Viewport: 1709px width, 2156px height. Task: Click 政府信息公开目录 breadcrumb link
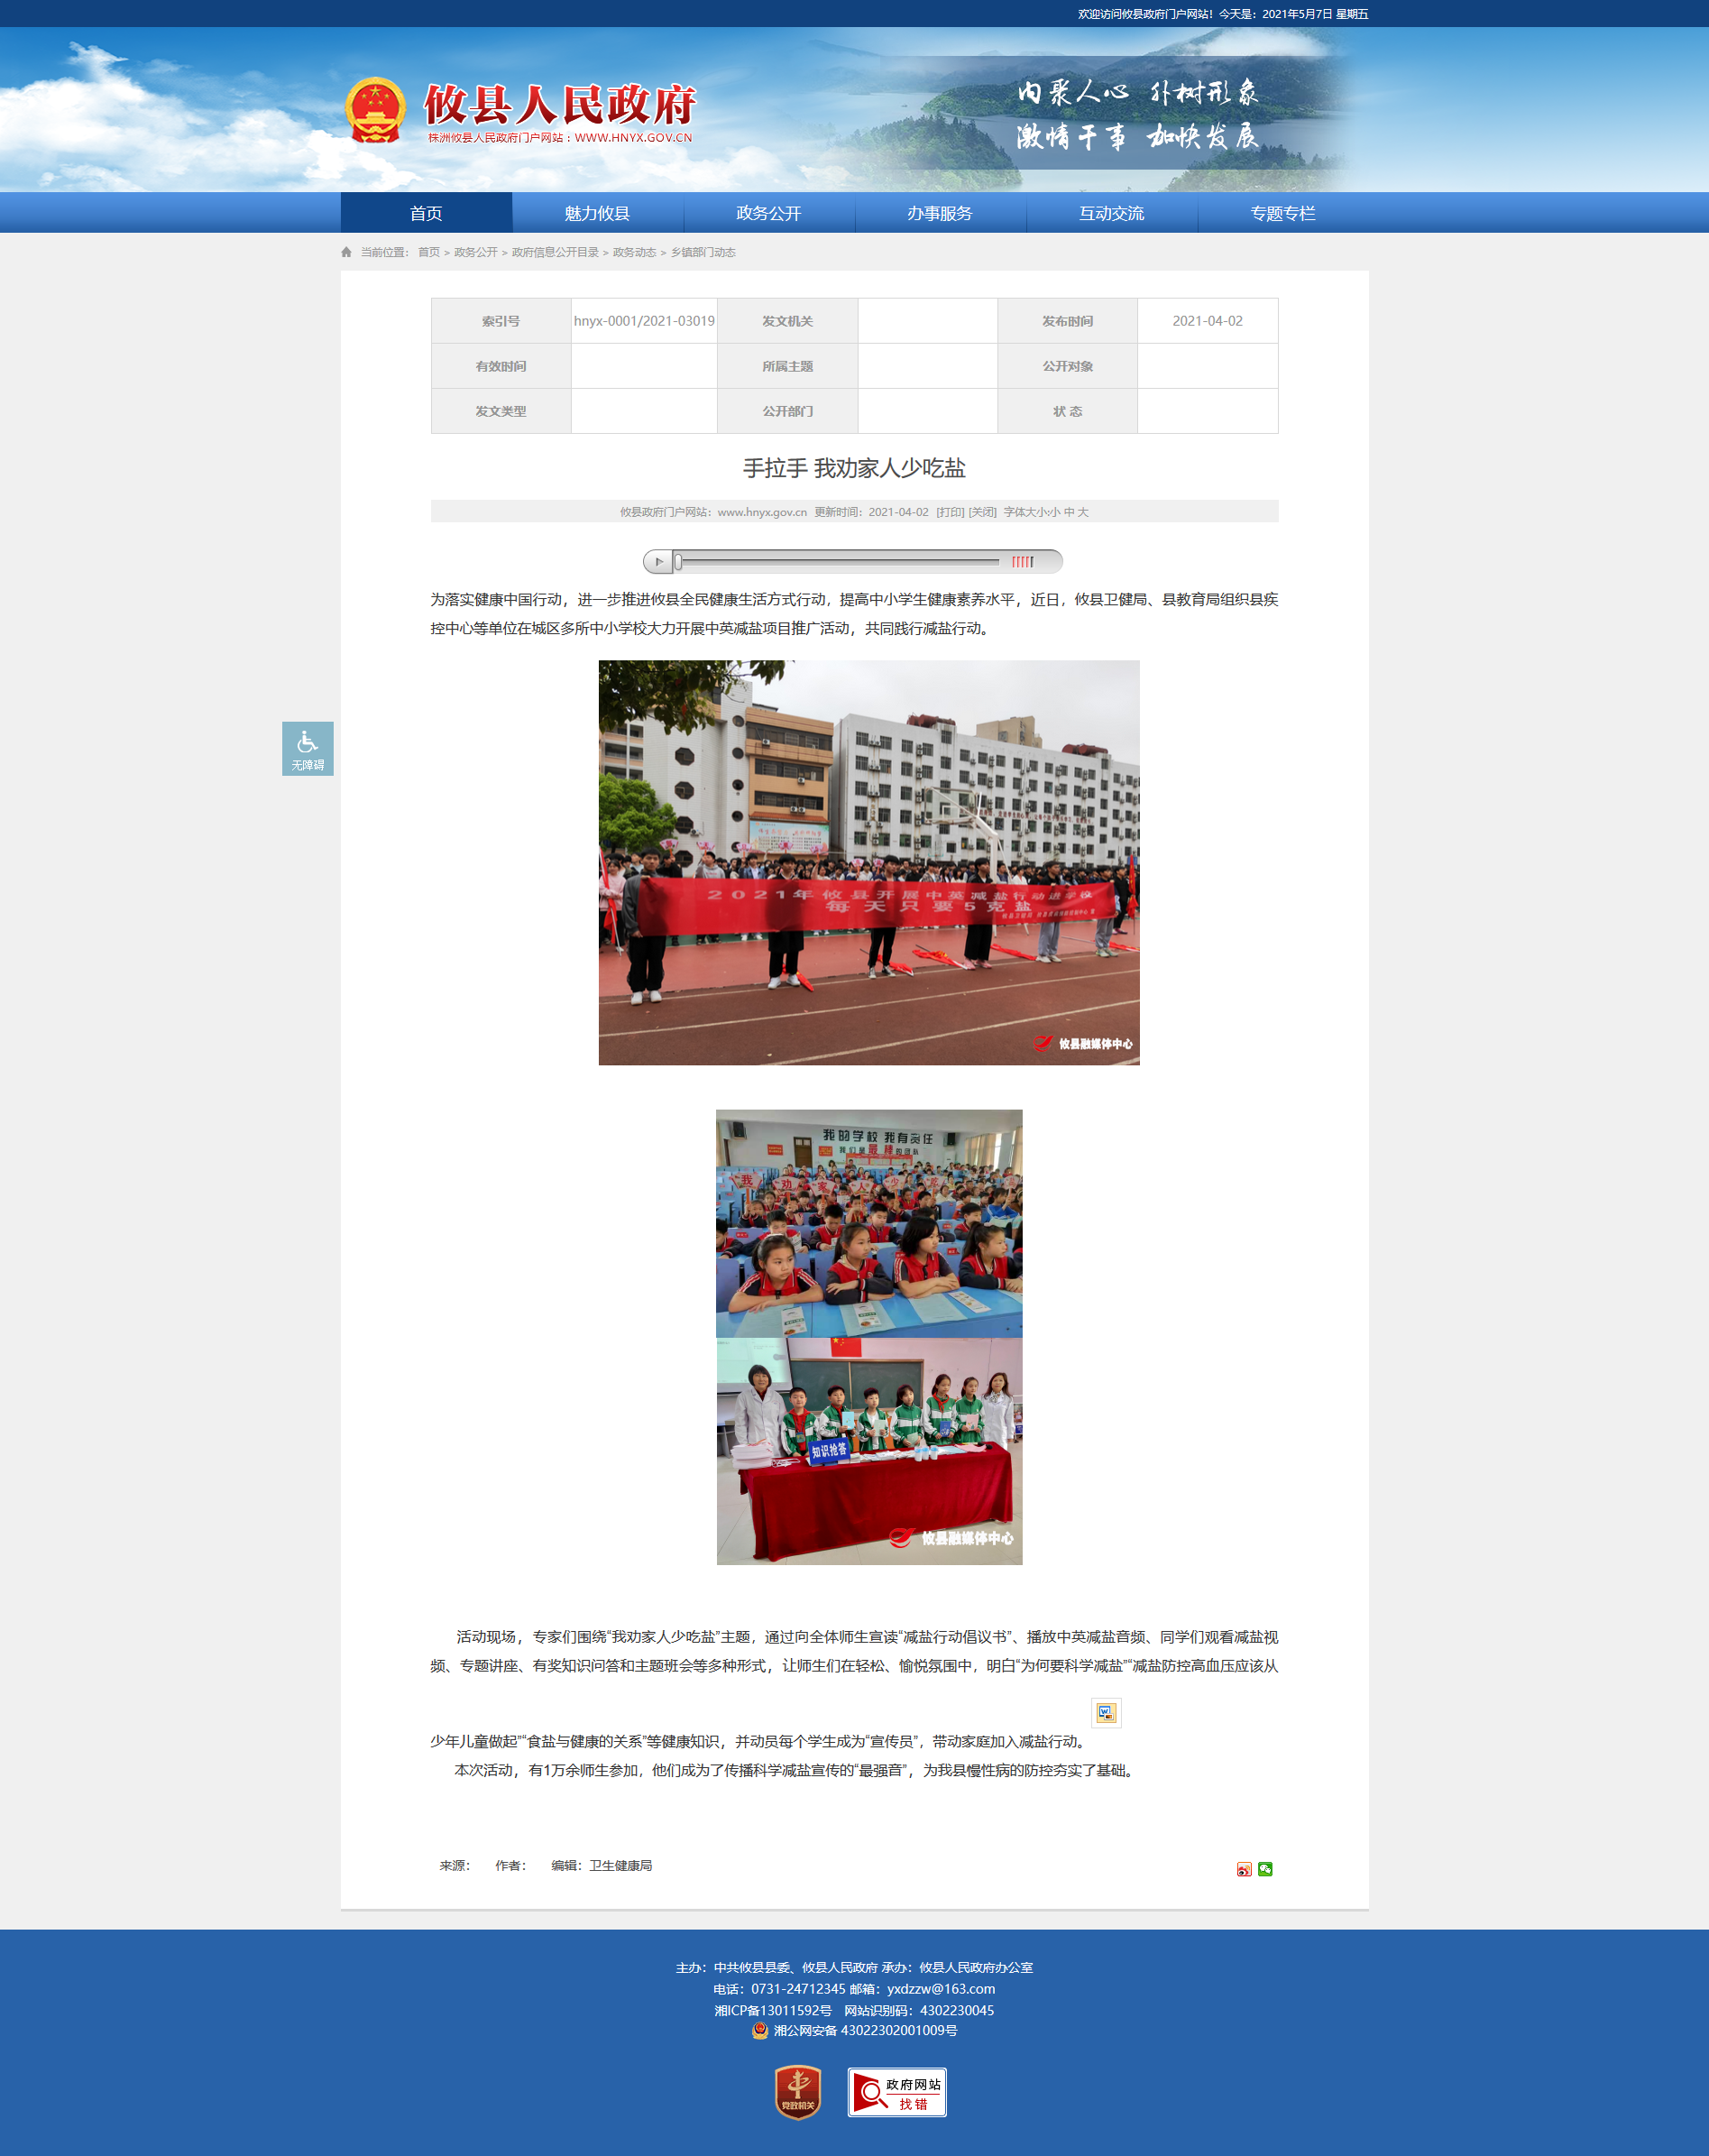coord(555,252)
